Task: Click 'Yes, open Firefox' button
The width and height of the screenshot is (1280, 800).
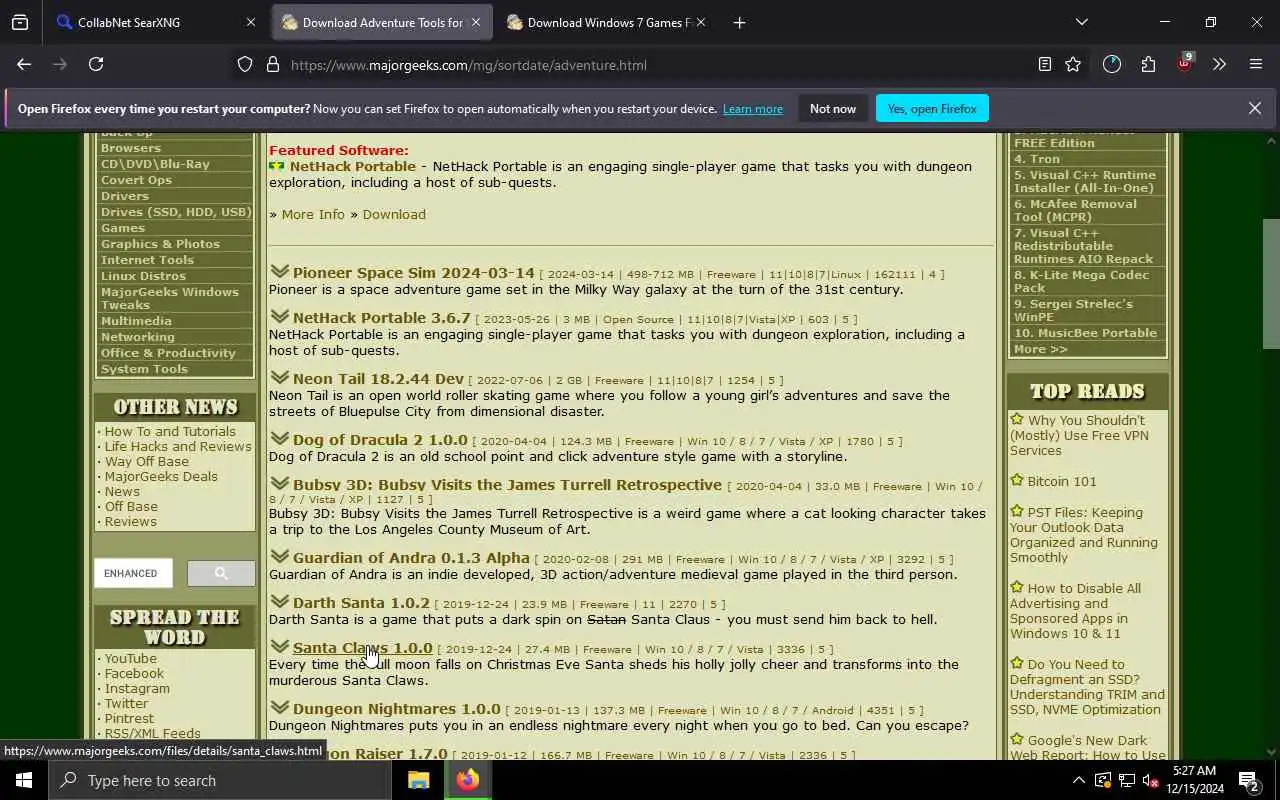Action: [x=932, y=108]
